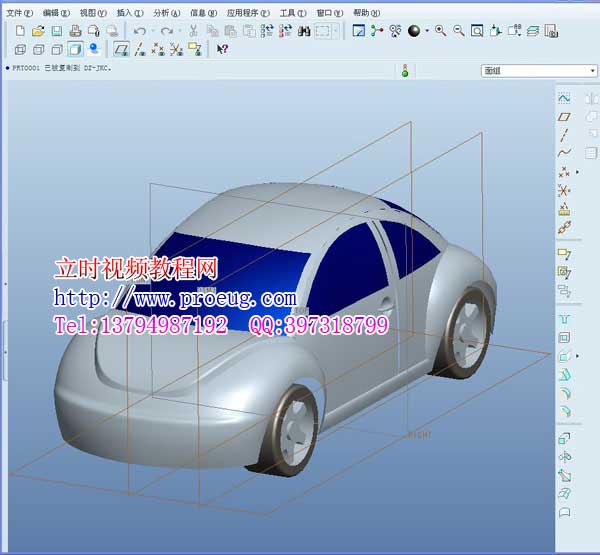Viewport: 600px width, 555px height.
Task: Click the Zoom In magnifier
Action: point(440,31)
